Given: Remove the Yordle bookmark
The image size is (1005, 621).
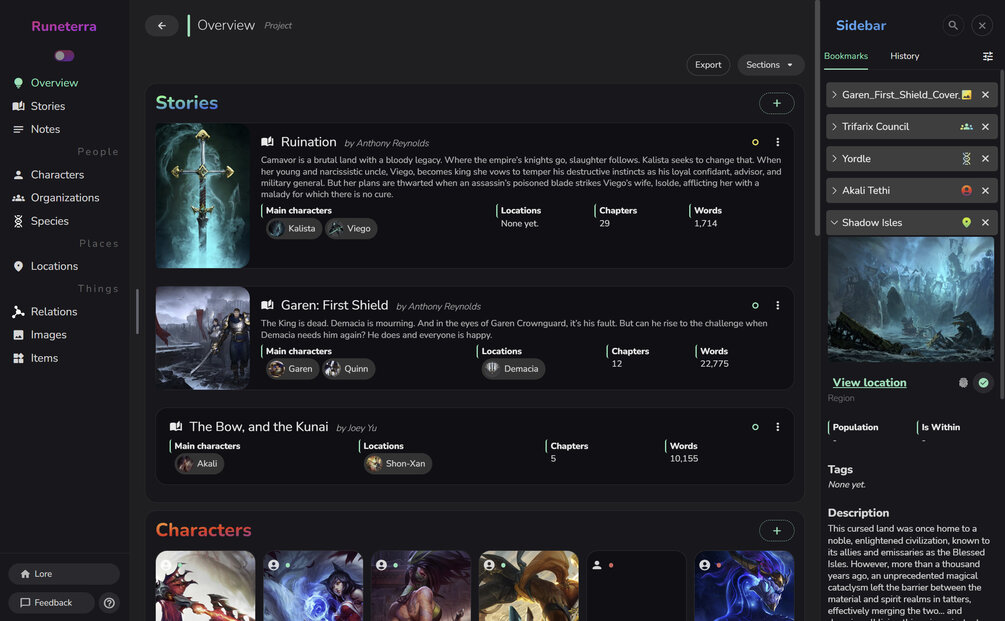Looking at the screenshot, I should pyautogui.click(x=985, y=159).
